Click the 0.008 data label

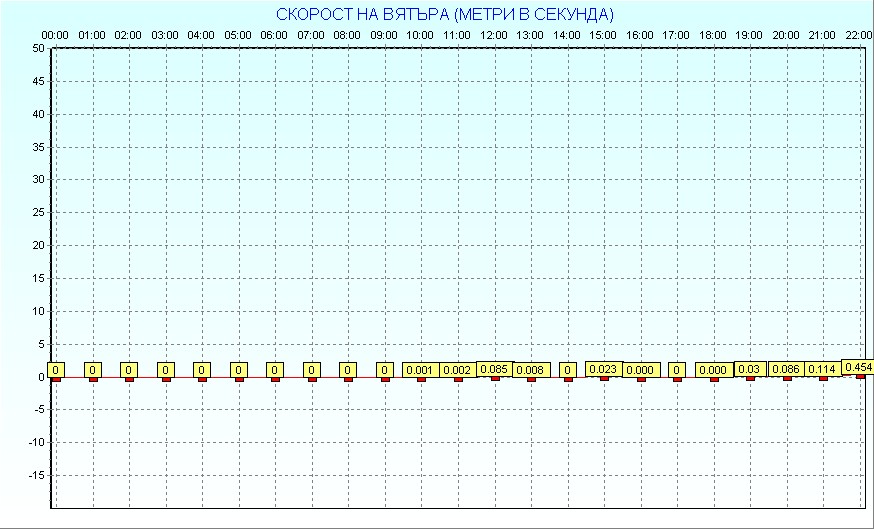pyautogui.click(x=530, y=370)
